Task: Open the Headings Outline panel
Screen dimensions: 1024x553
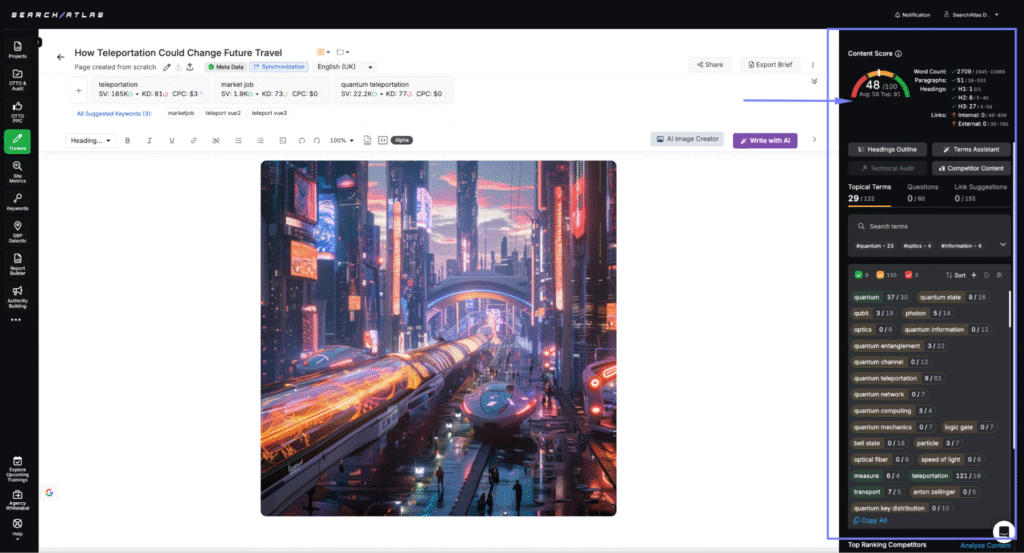Action: (887, 150)
